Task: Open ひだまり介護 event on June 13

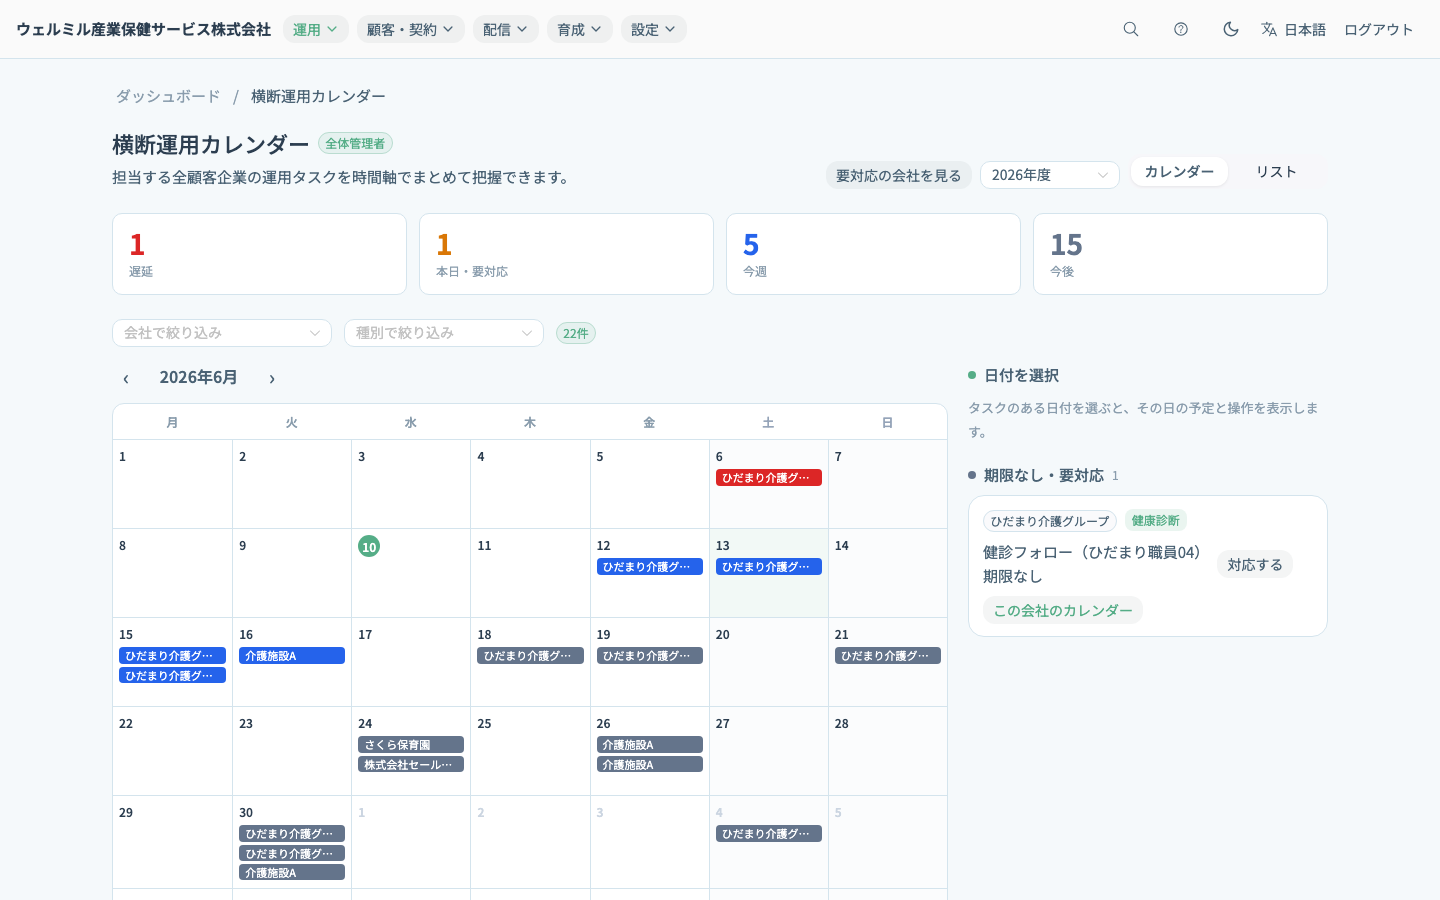Action: click(x=768, y=567)
